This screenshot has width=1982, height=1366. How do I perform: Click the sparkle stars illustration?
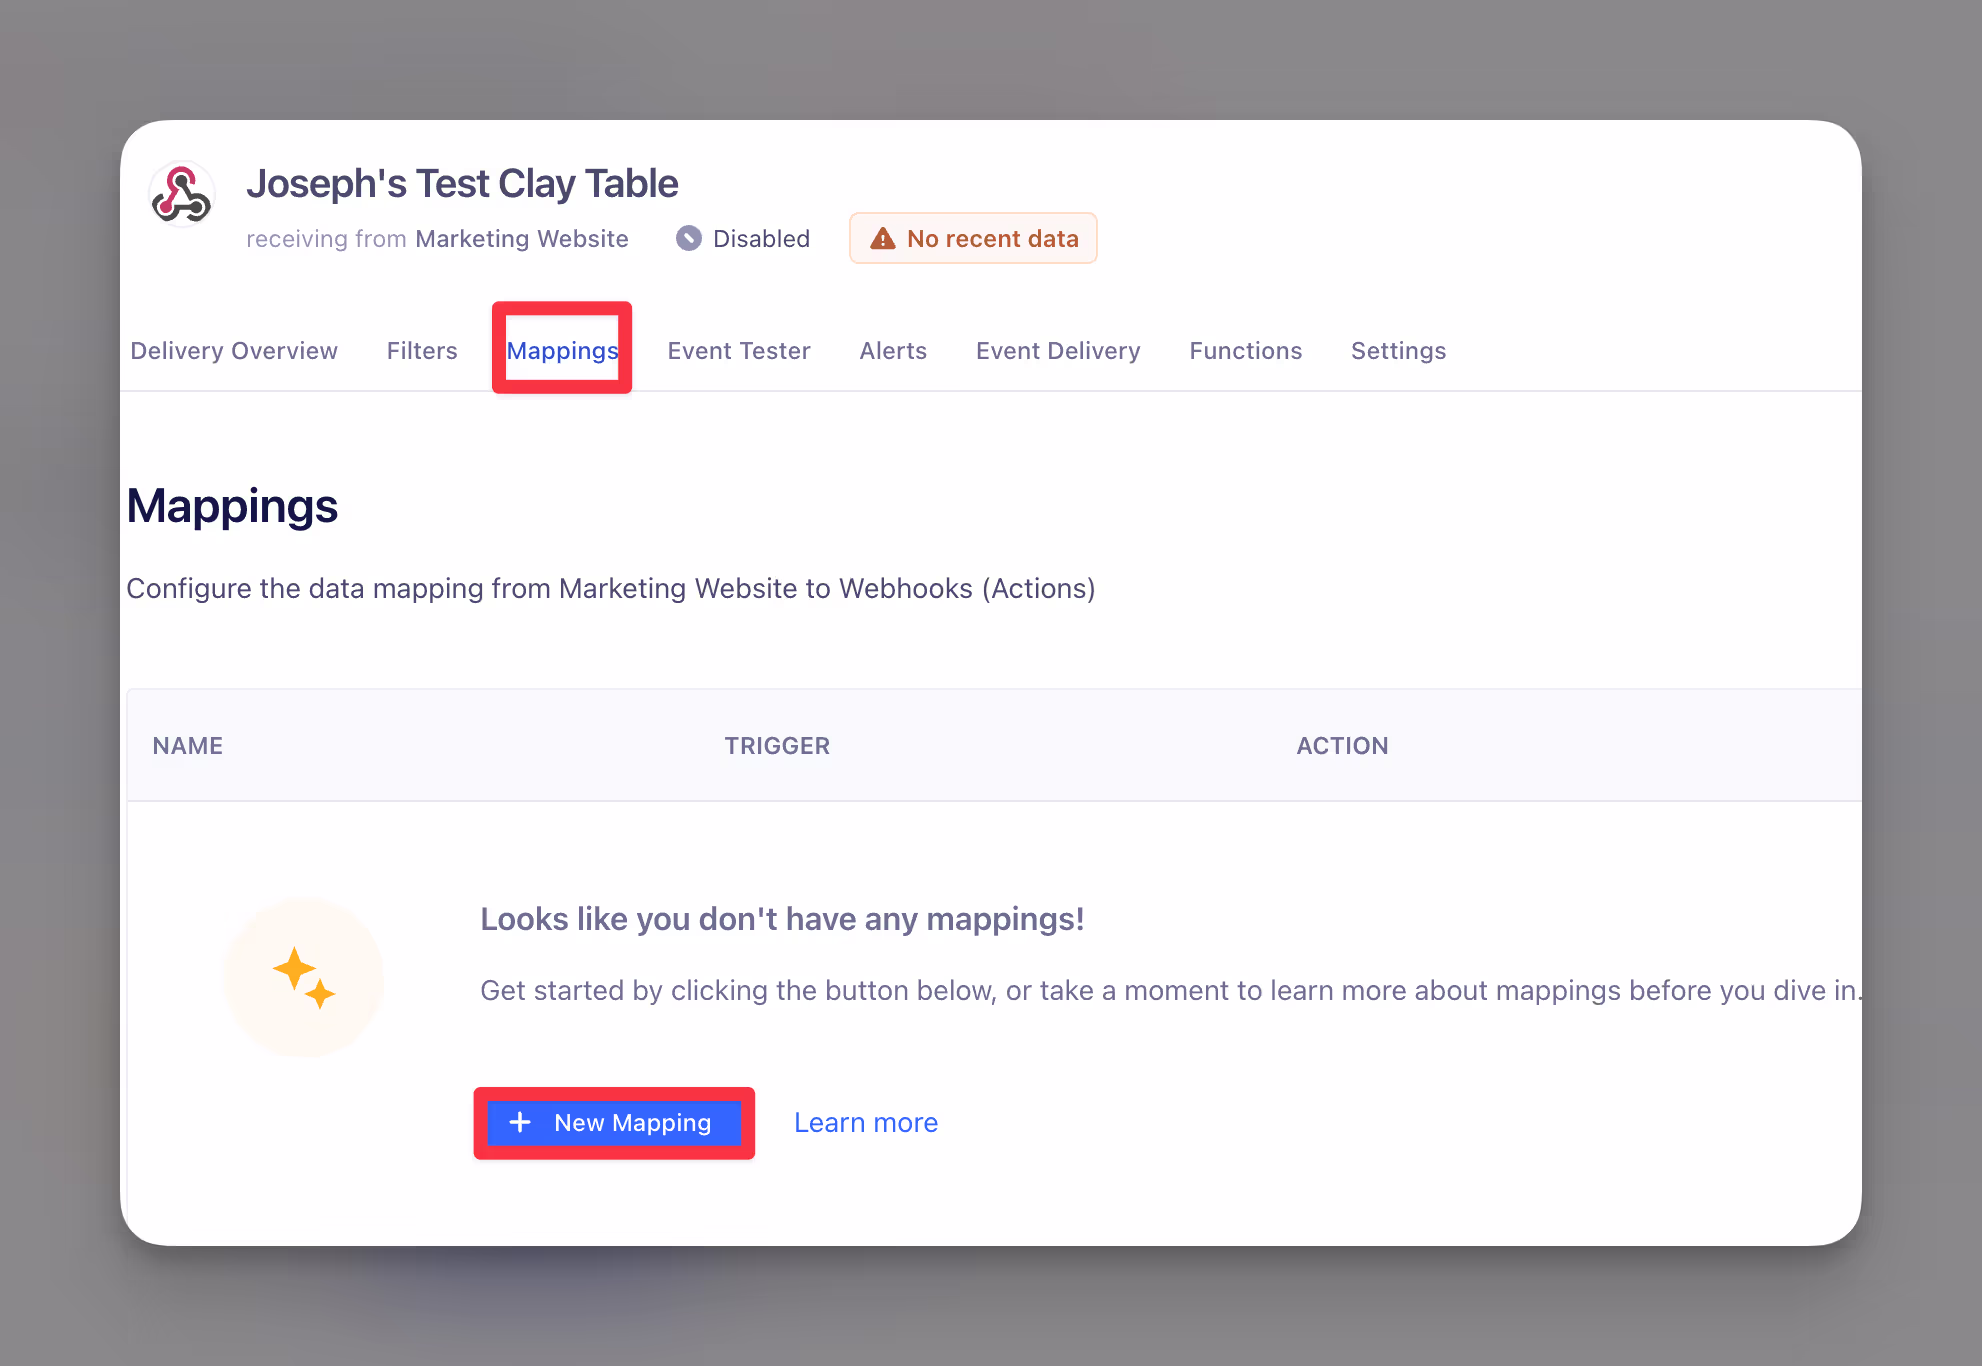[x=304, y=977]
